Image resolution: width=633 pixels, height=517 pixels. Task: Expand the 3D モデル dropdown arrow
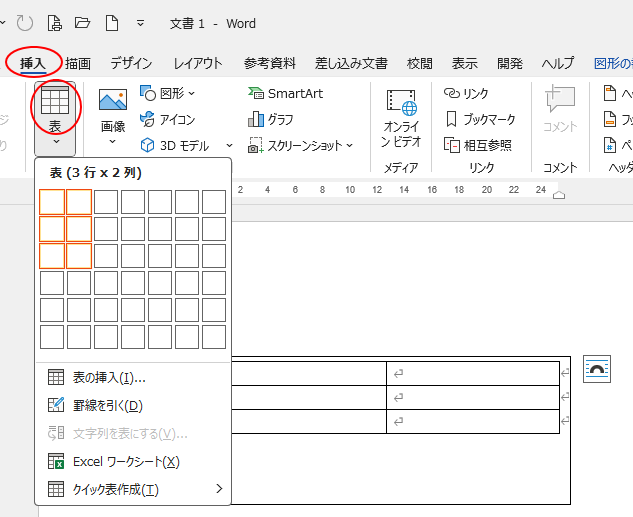point(229,145)
